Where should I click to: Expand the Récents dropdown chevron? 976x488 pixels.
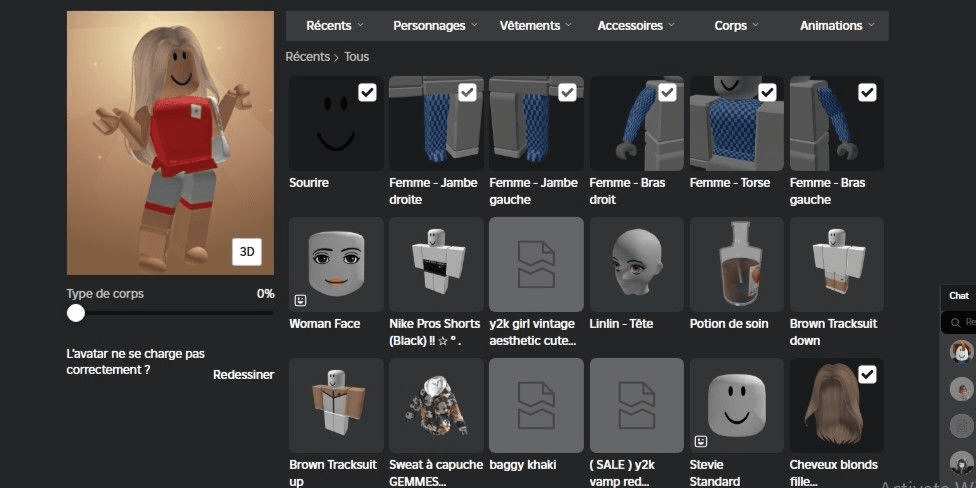361,26
